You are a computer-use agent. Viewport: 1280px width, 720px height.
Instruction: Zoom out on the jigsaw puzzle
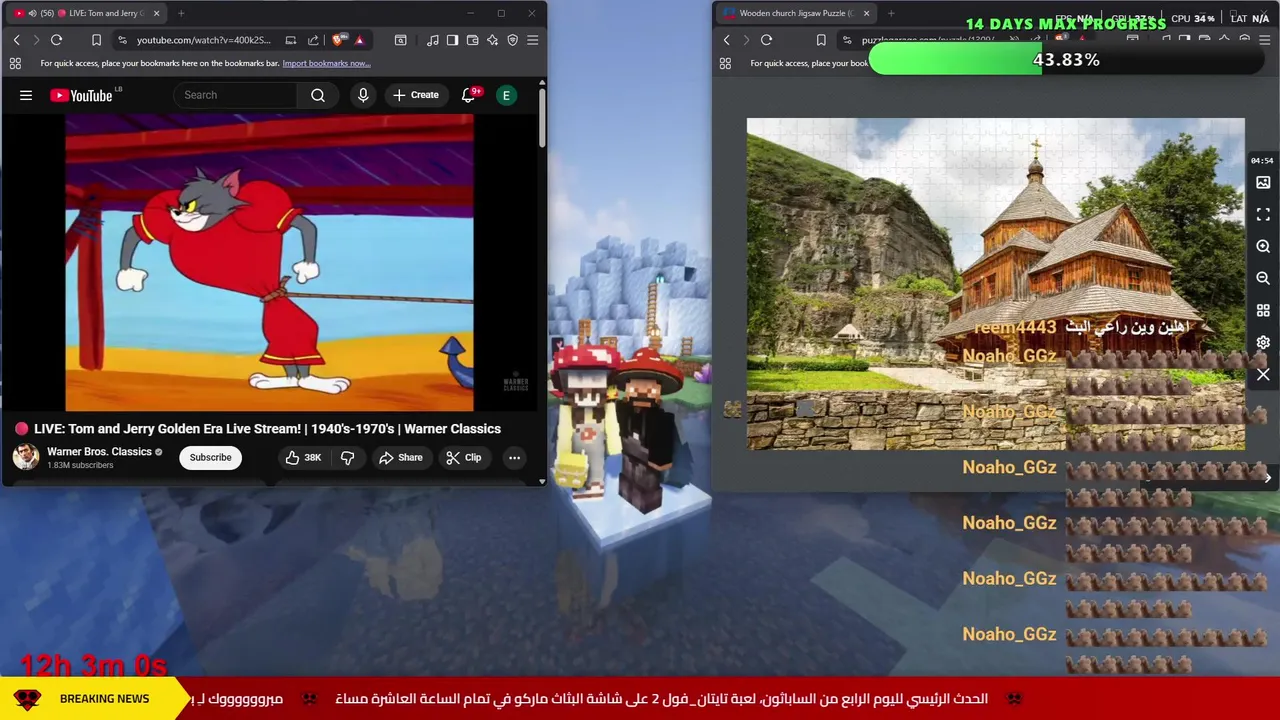[x=1263, y=279]
